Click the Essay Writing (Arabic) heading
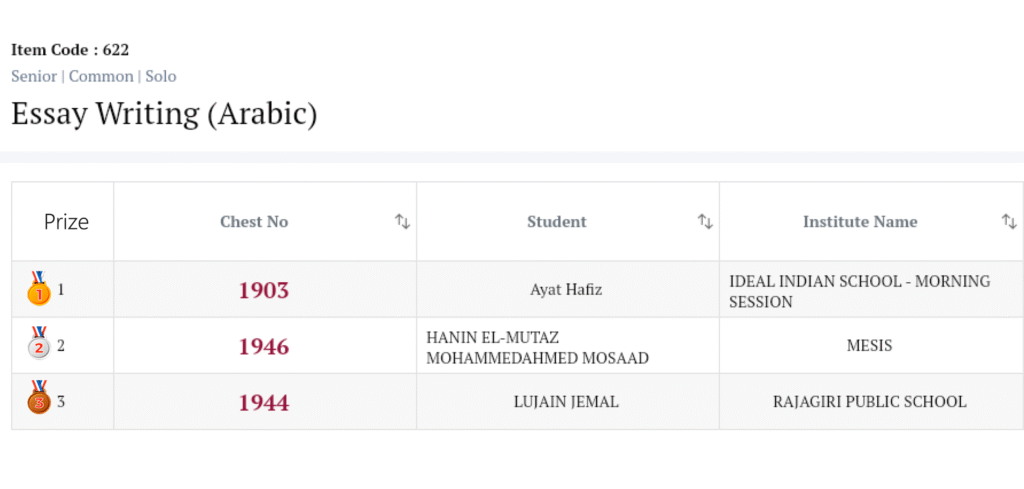Viewport: 1024px width, 489px height. [x=164, y=114]
